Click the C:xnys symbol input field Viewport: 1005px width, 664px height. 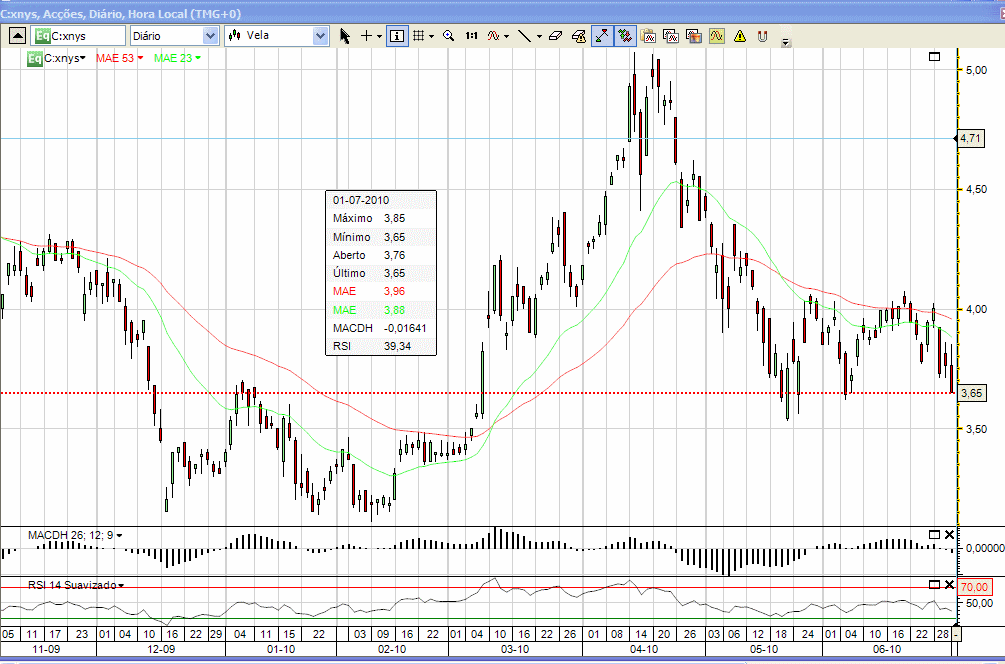click(x=78, y=36)
